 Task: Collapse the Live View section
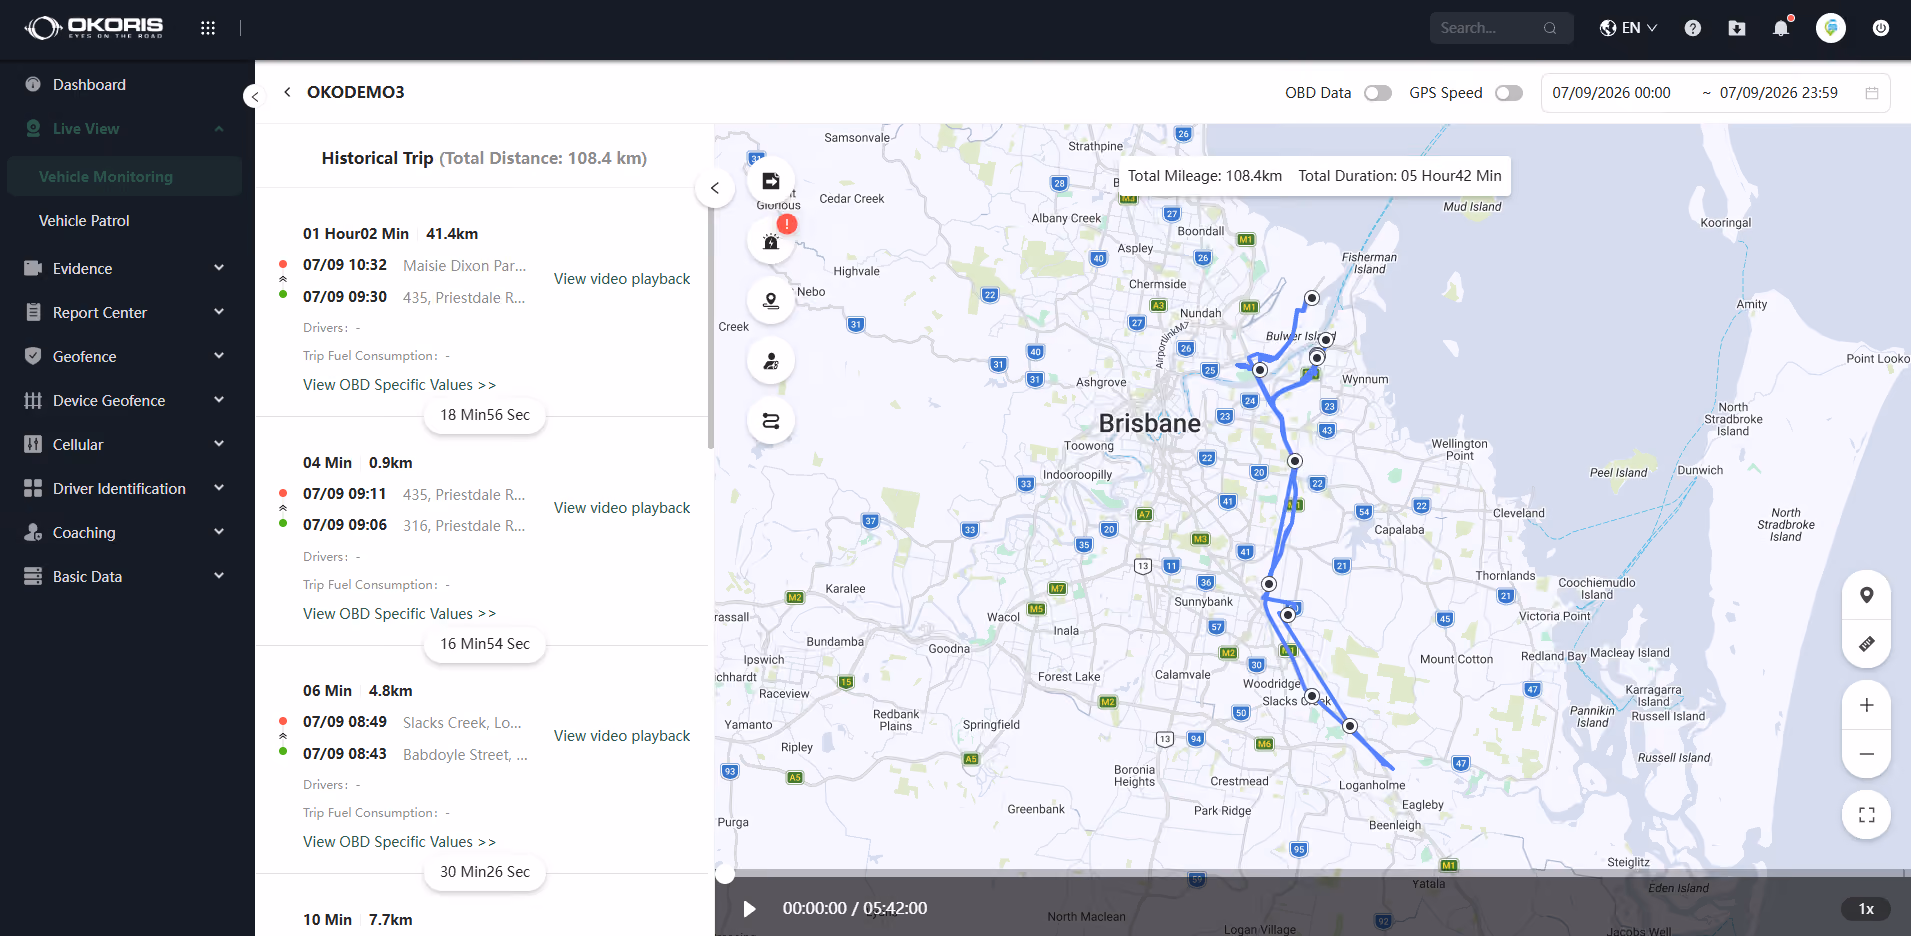(127, 128)
